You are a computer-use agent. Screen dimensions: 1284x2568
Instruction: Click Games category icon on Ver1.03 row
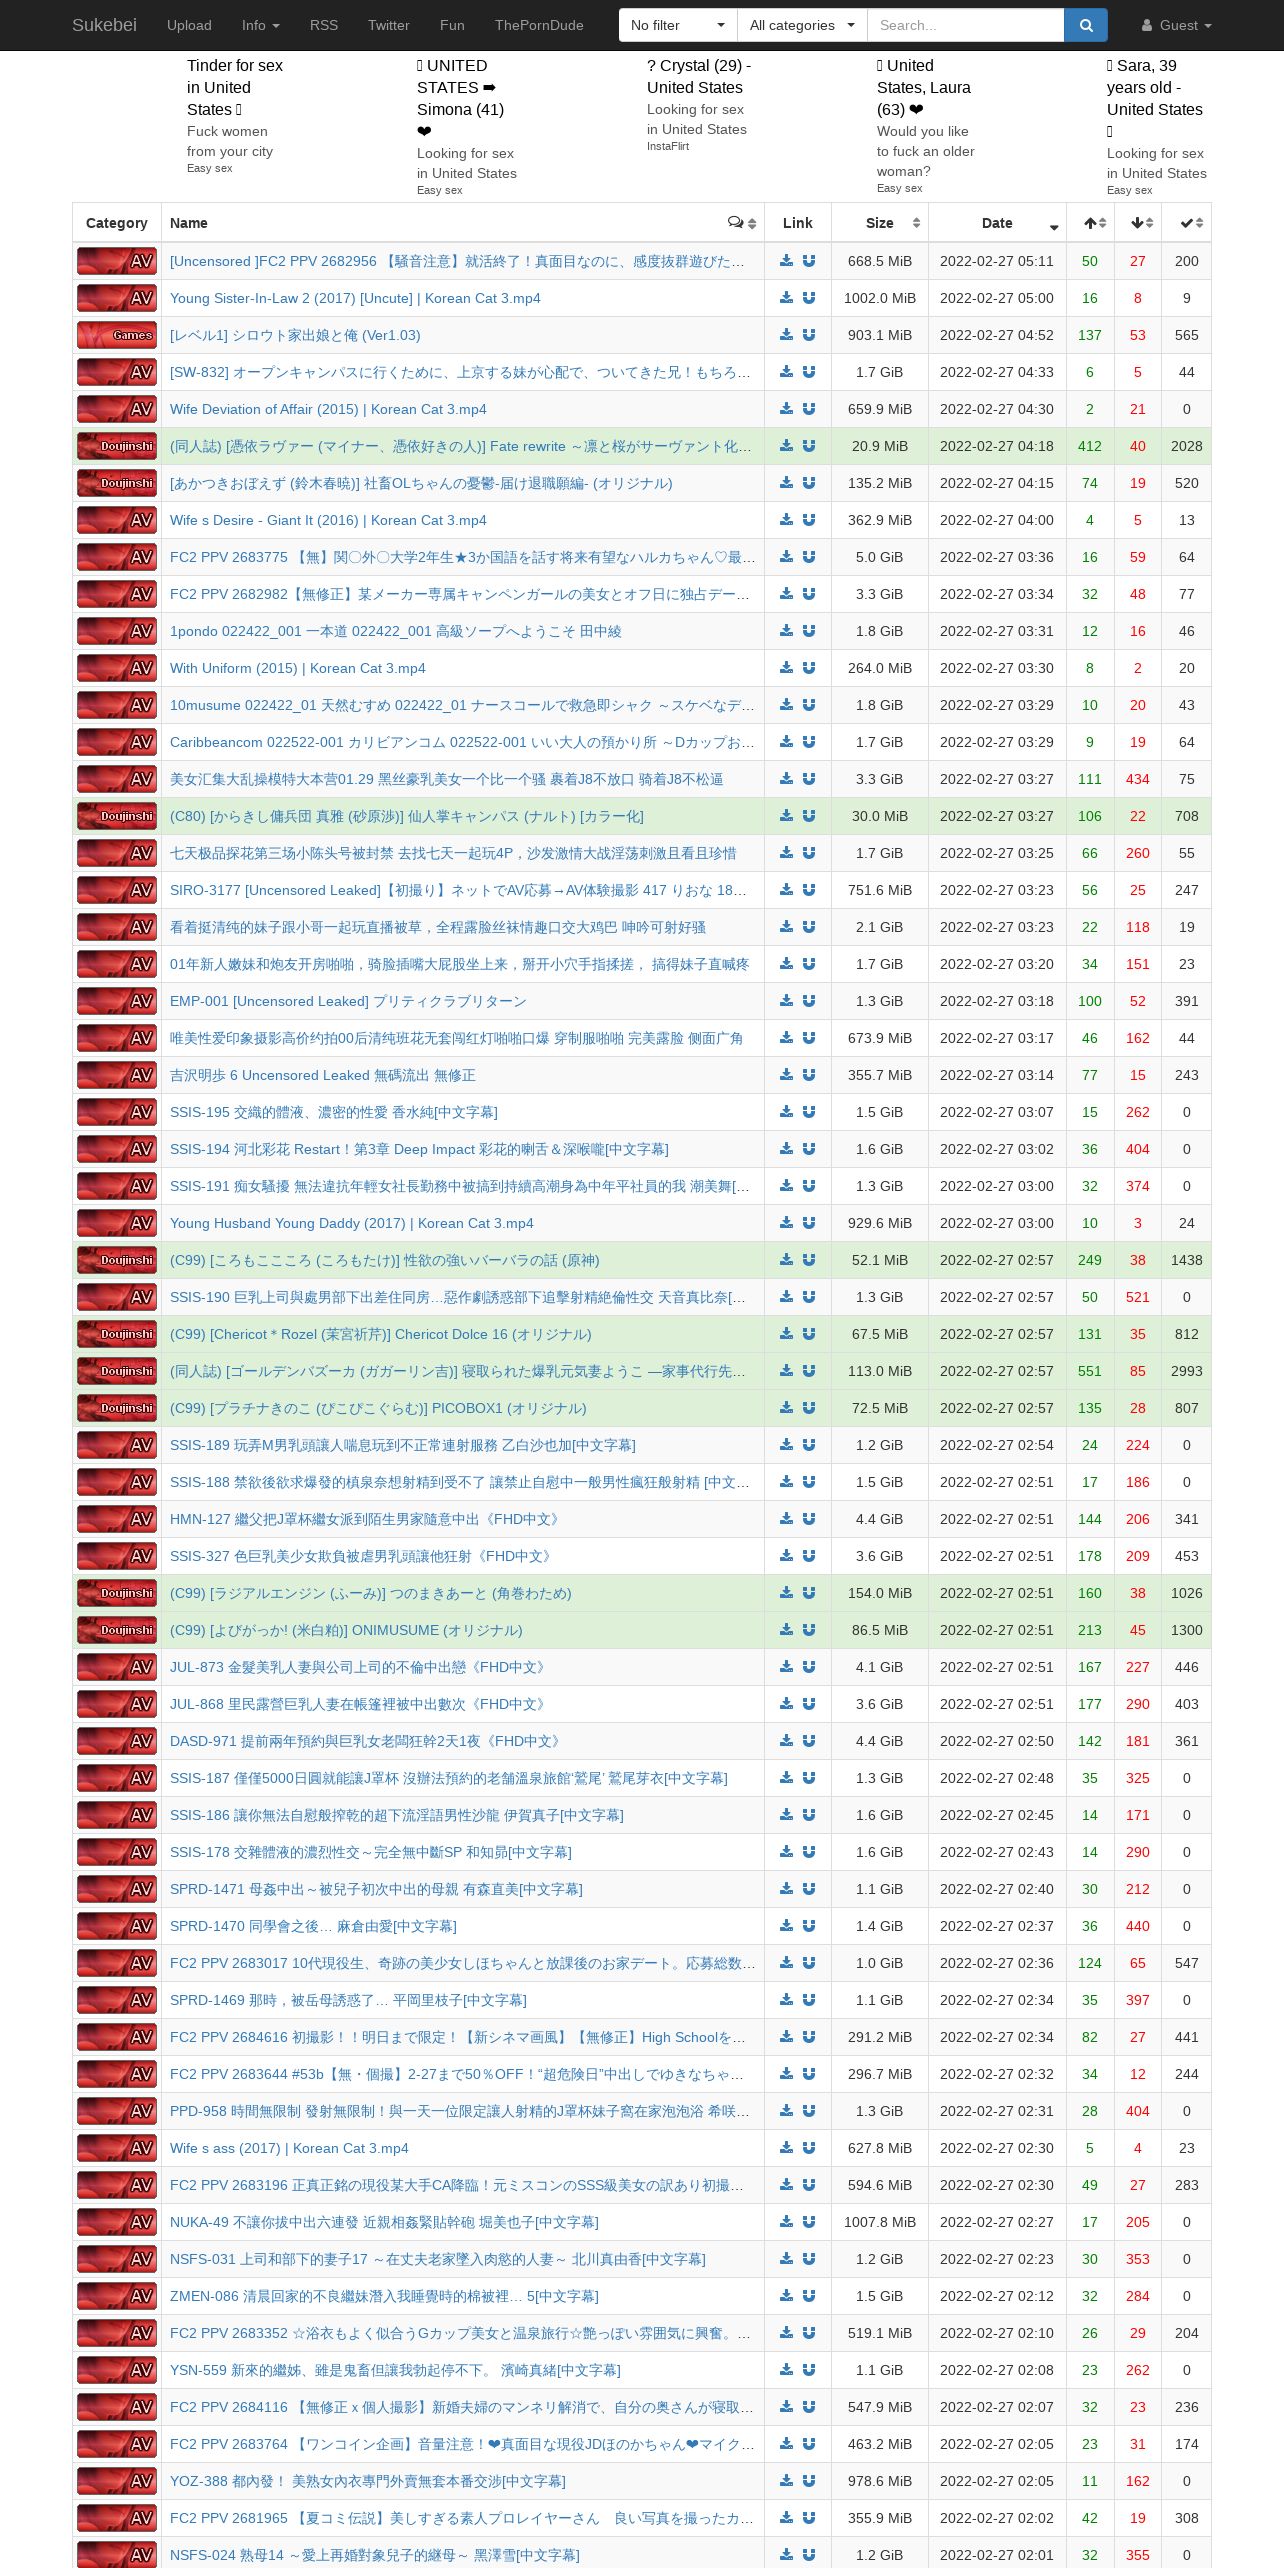coord(117,335)
